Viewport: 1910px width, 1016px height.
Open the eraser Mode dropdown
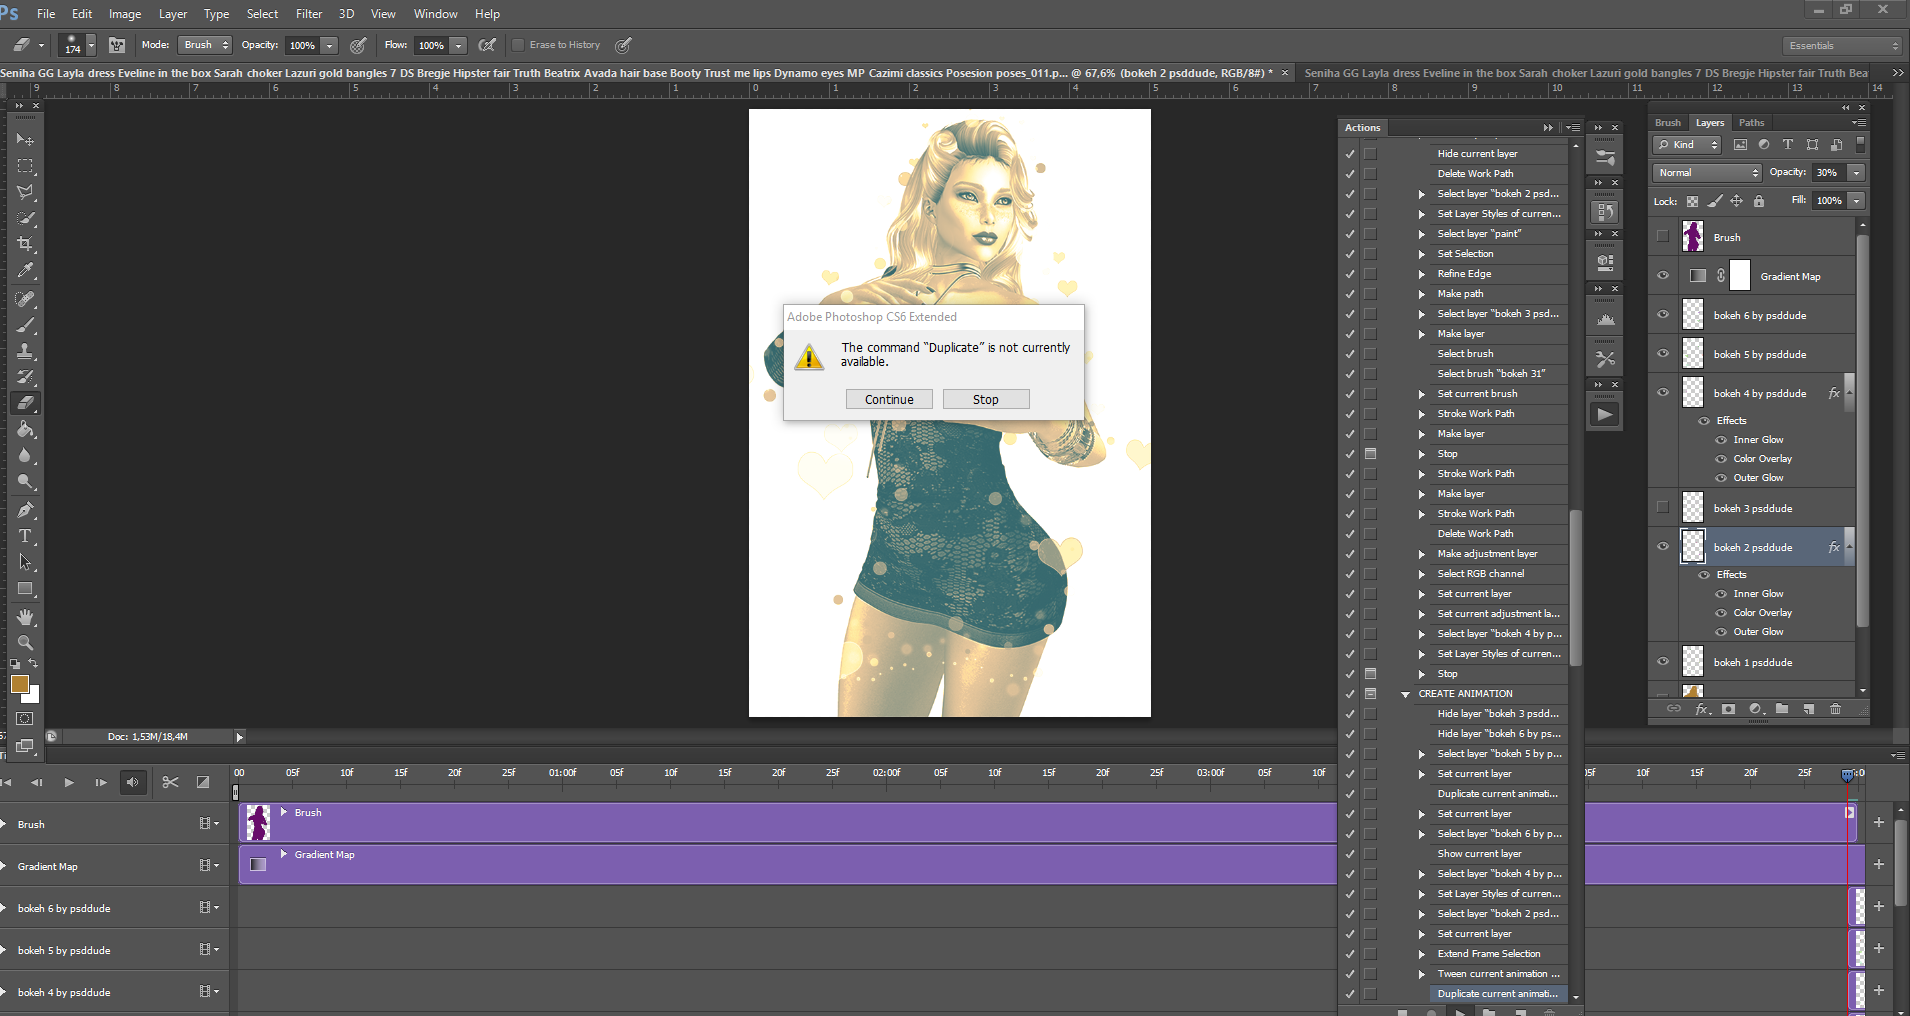205,45
